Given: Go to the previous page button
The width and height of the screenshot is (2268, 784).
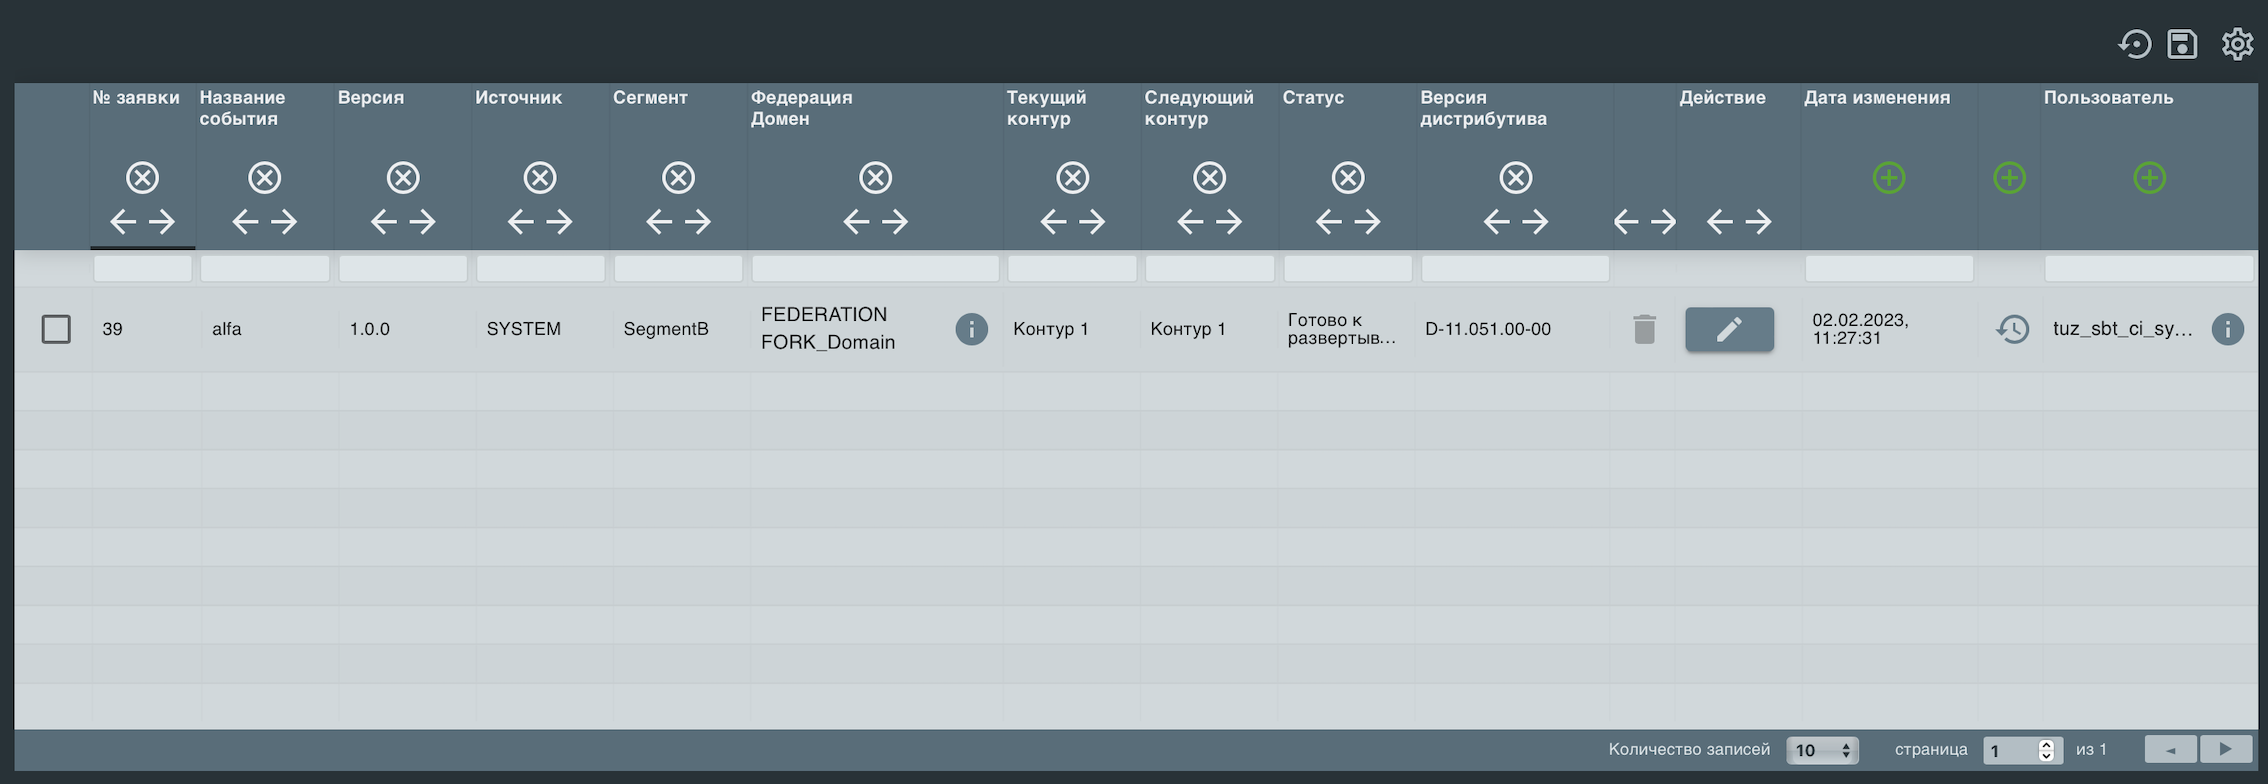Looking at the screenshot, I should [x=2170, y=749].
